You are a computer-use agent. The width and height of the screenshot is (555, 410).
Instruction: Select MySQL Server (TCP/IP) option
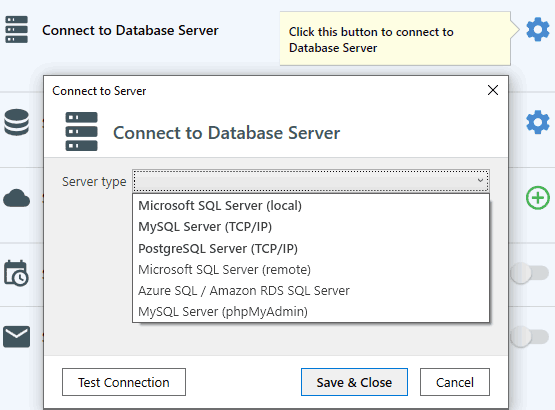[x=311, y=227]
